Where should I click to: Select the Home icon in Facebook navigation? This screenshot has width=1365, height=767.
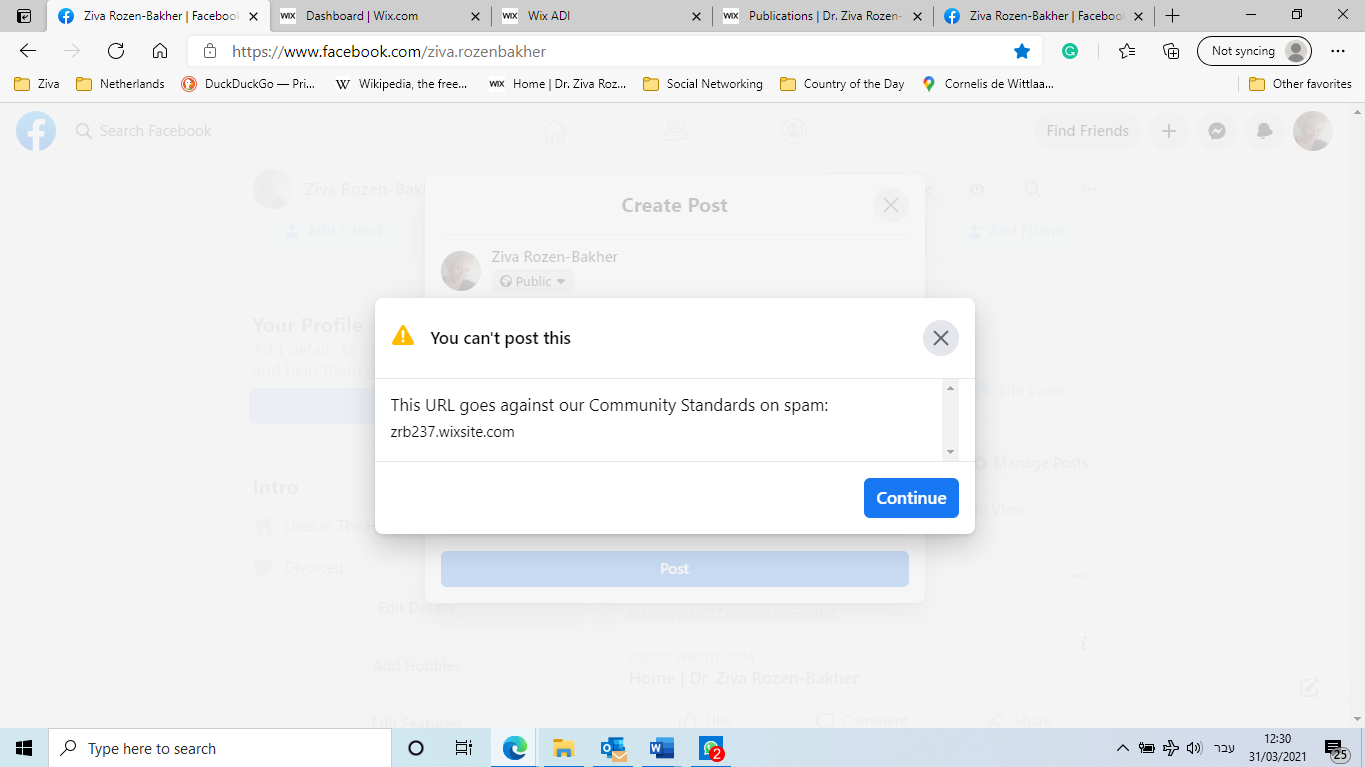pos(556,130)
